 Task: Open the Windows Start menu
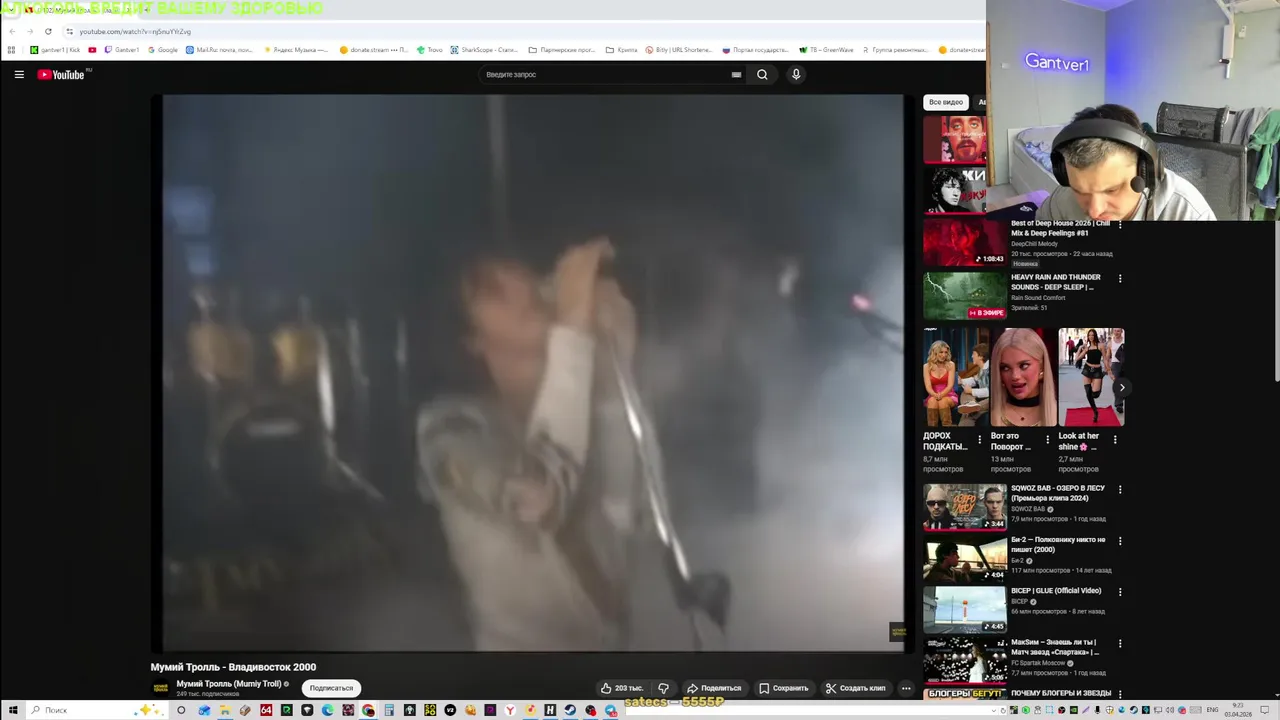point(13,710)
